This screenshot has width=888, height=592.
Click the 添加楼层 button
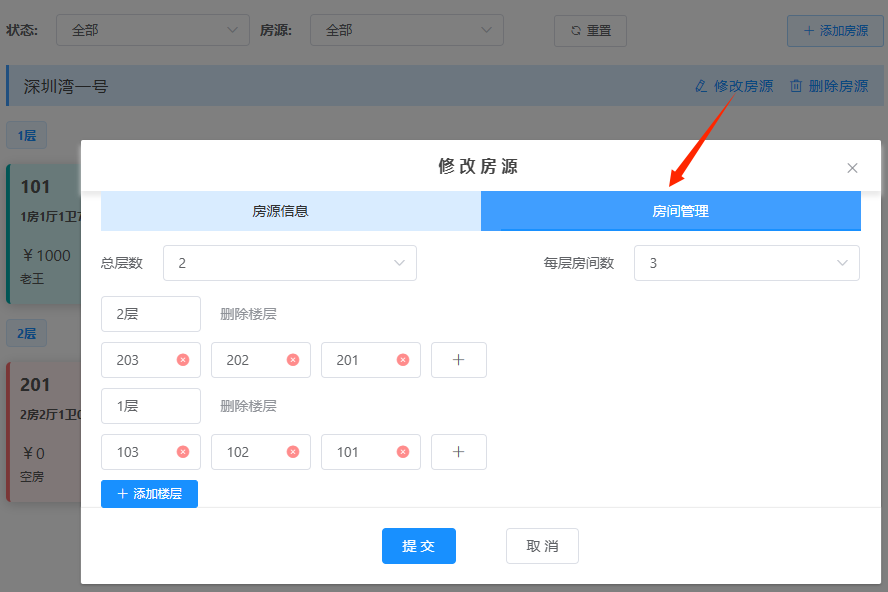pos(149,494)
